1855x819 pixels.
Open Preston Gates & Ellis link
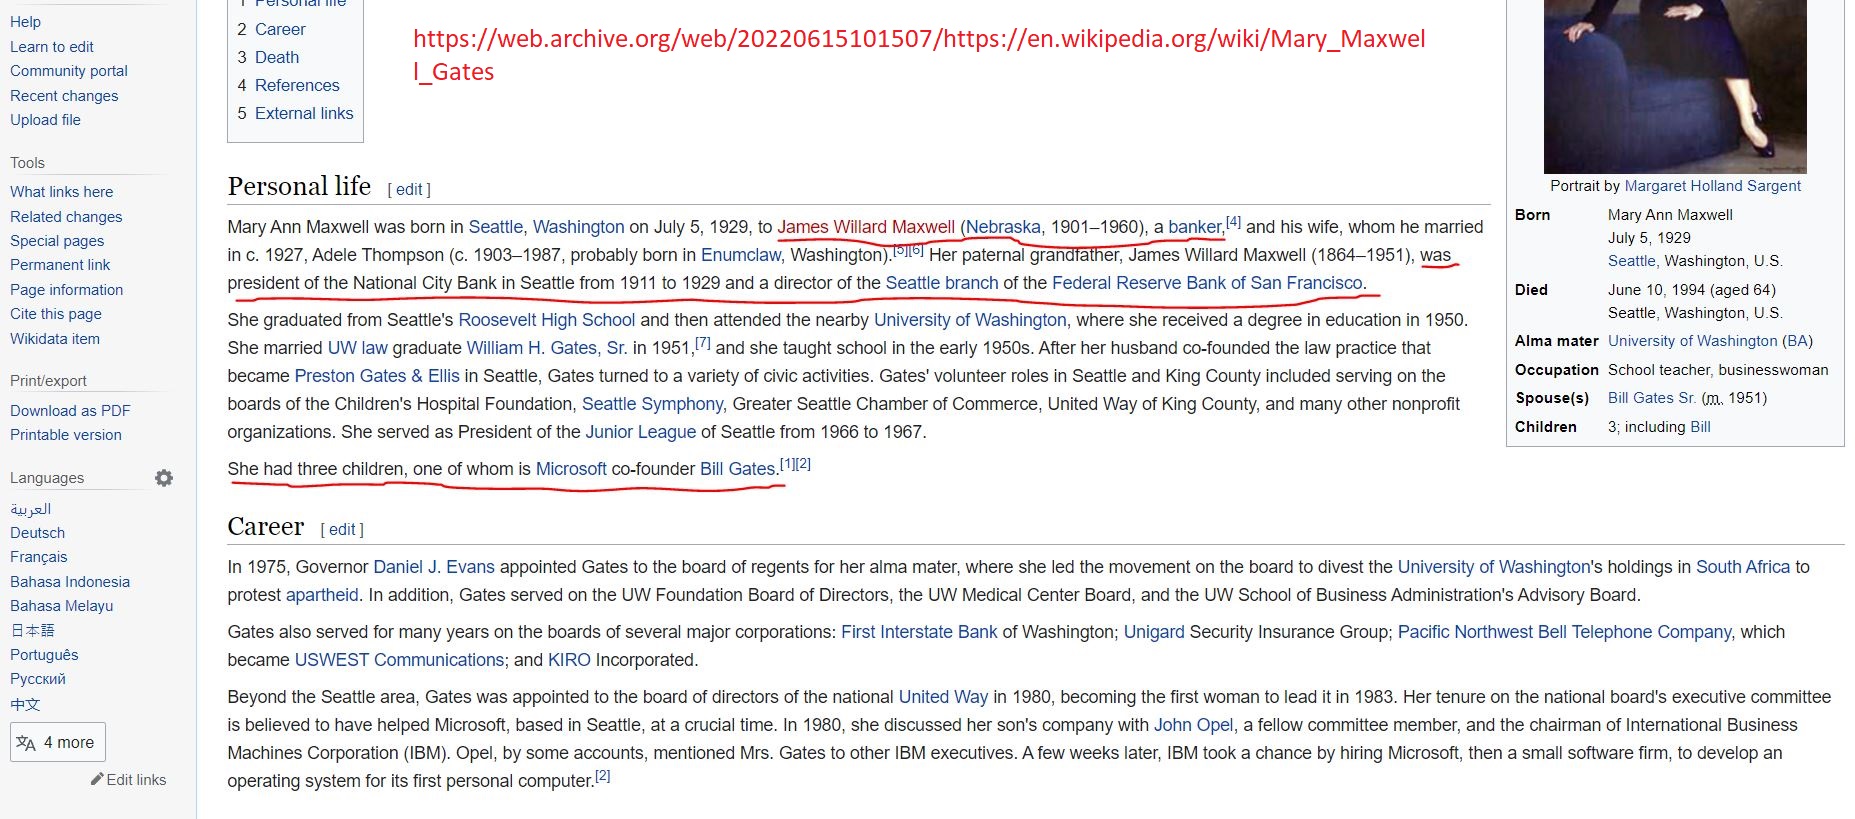[x=377, y=376]
